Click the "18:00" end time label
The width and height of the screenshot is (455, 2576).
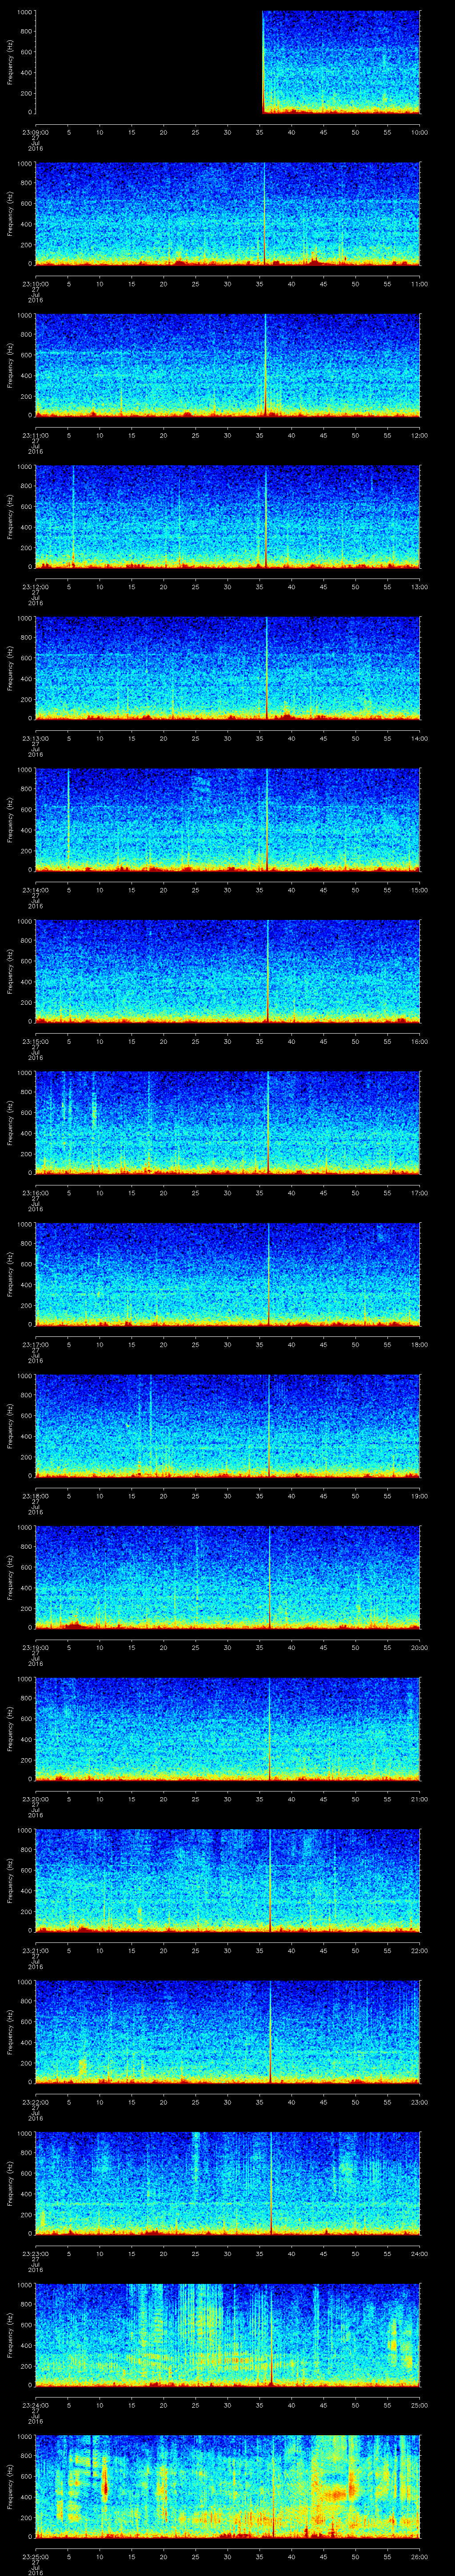click(x=419, y=1344)
